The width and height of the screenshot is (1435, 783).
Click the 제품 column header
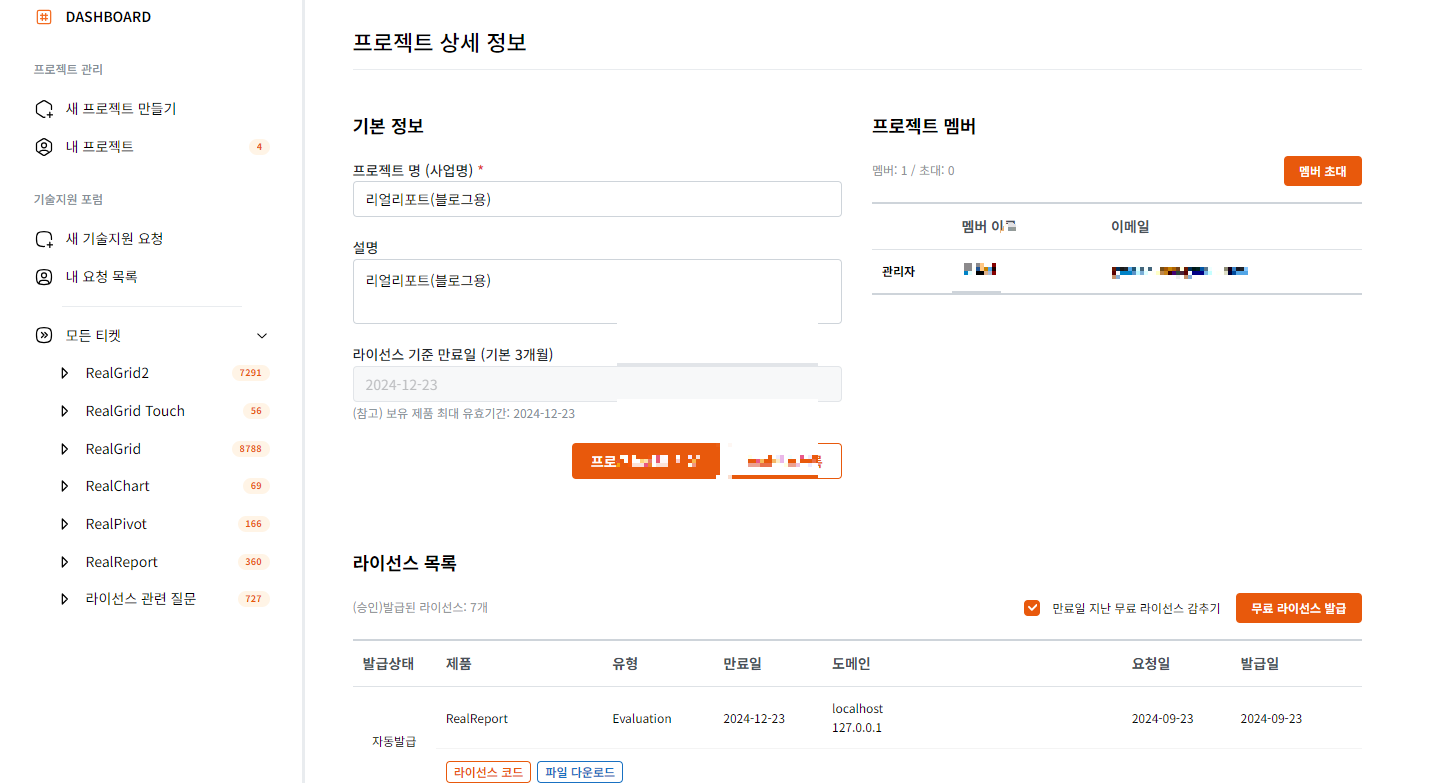pyautogui.click(x=459, y=663)
